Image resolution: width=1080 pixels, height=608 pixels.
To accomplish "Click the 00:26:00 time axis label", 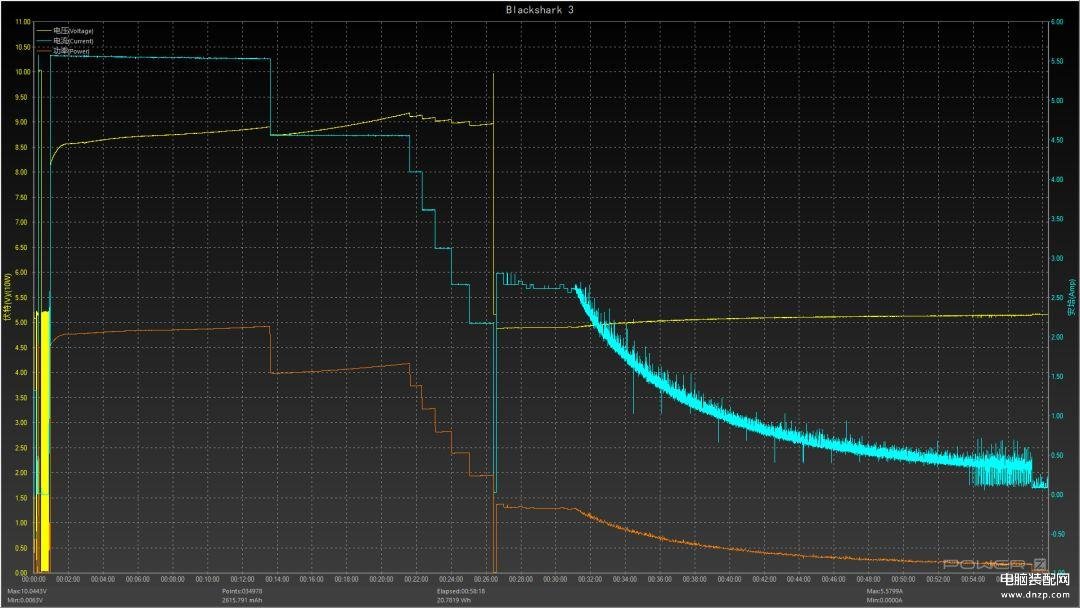I will pos(486,579).
